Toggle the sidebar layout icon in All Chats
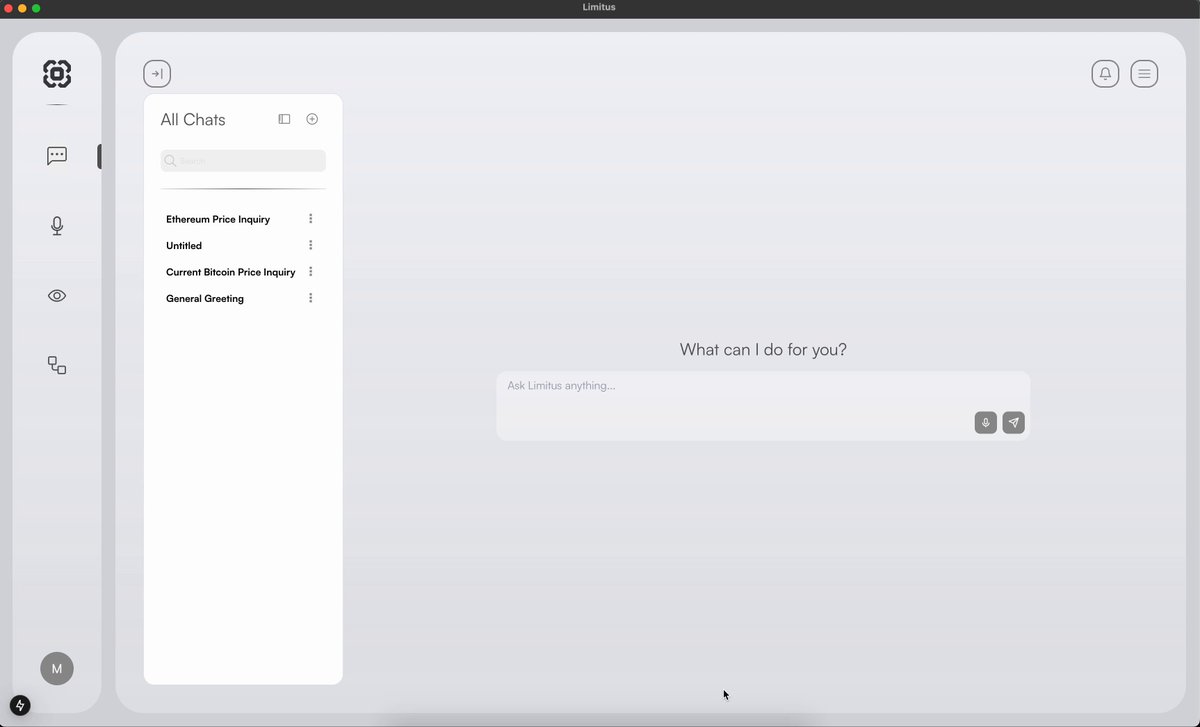1200x727 pixels. point(284,119)
